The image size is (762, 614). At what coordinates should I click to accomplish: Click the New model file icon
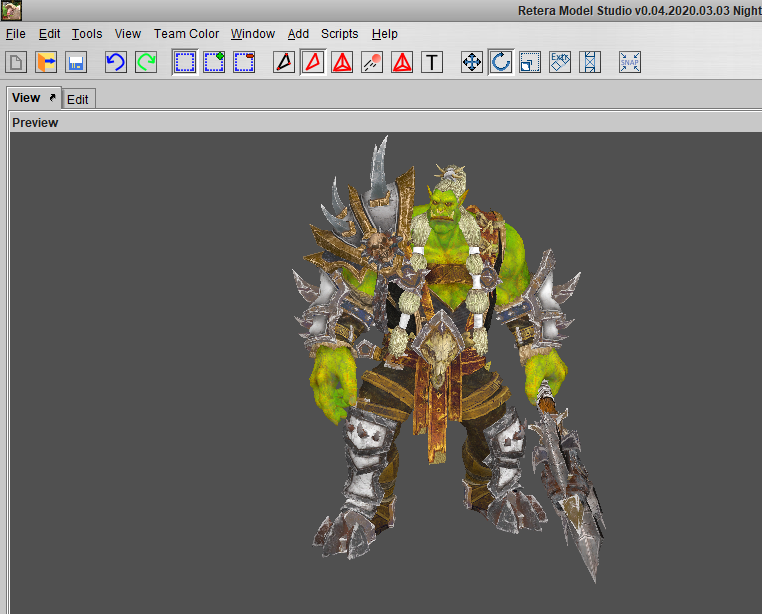[16, 62]
